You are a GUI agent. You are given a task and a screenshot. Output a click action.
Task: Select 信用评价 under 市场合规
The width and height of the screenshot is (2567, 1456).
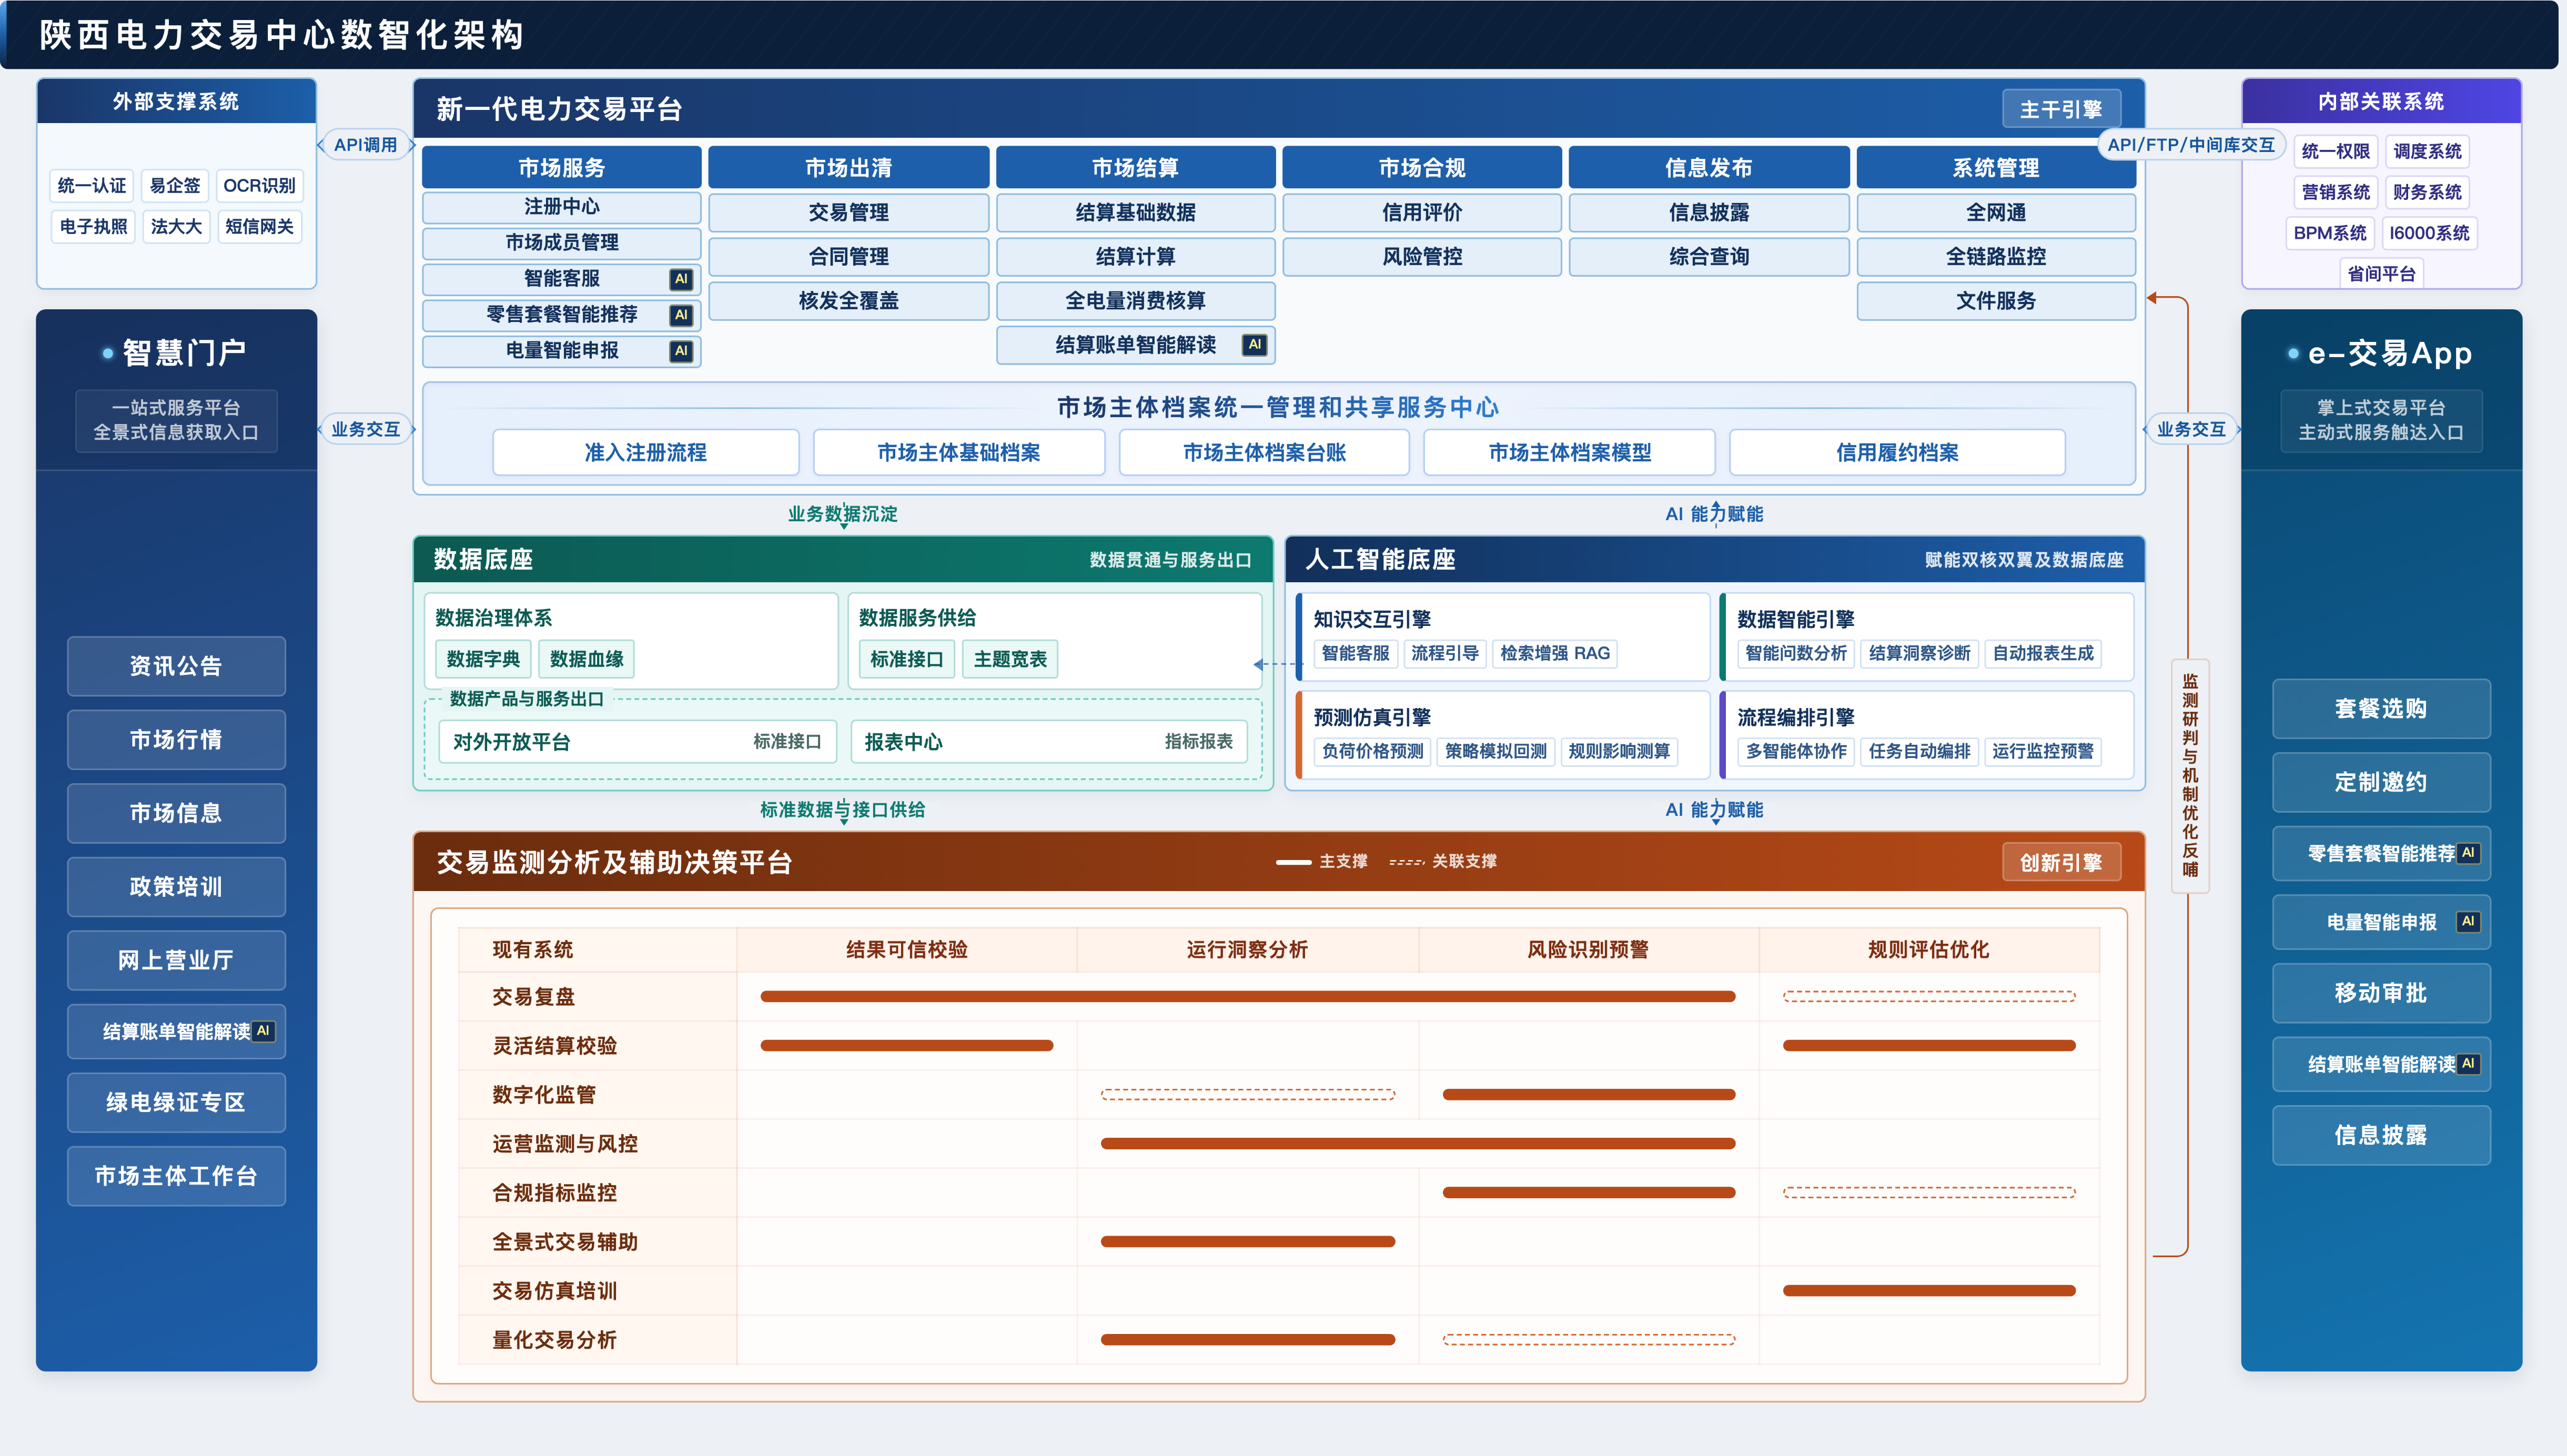coord(1422,213)
